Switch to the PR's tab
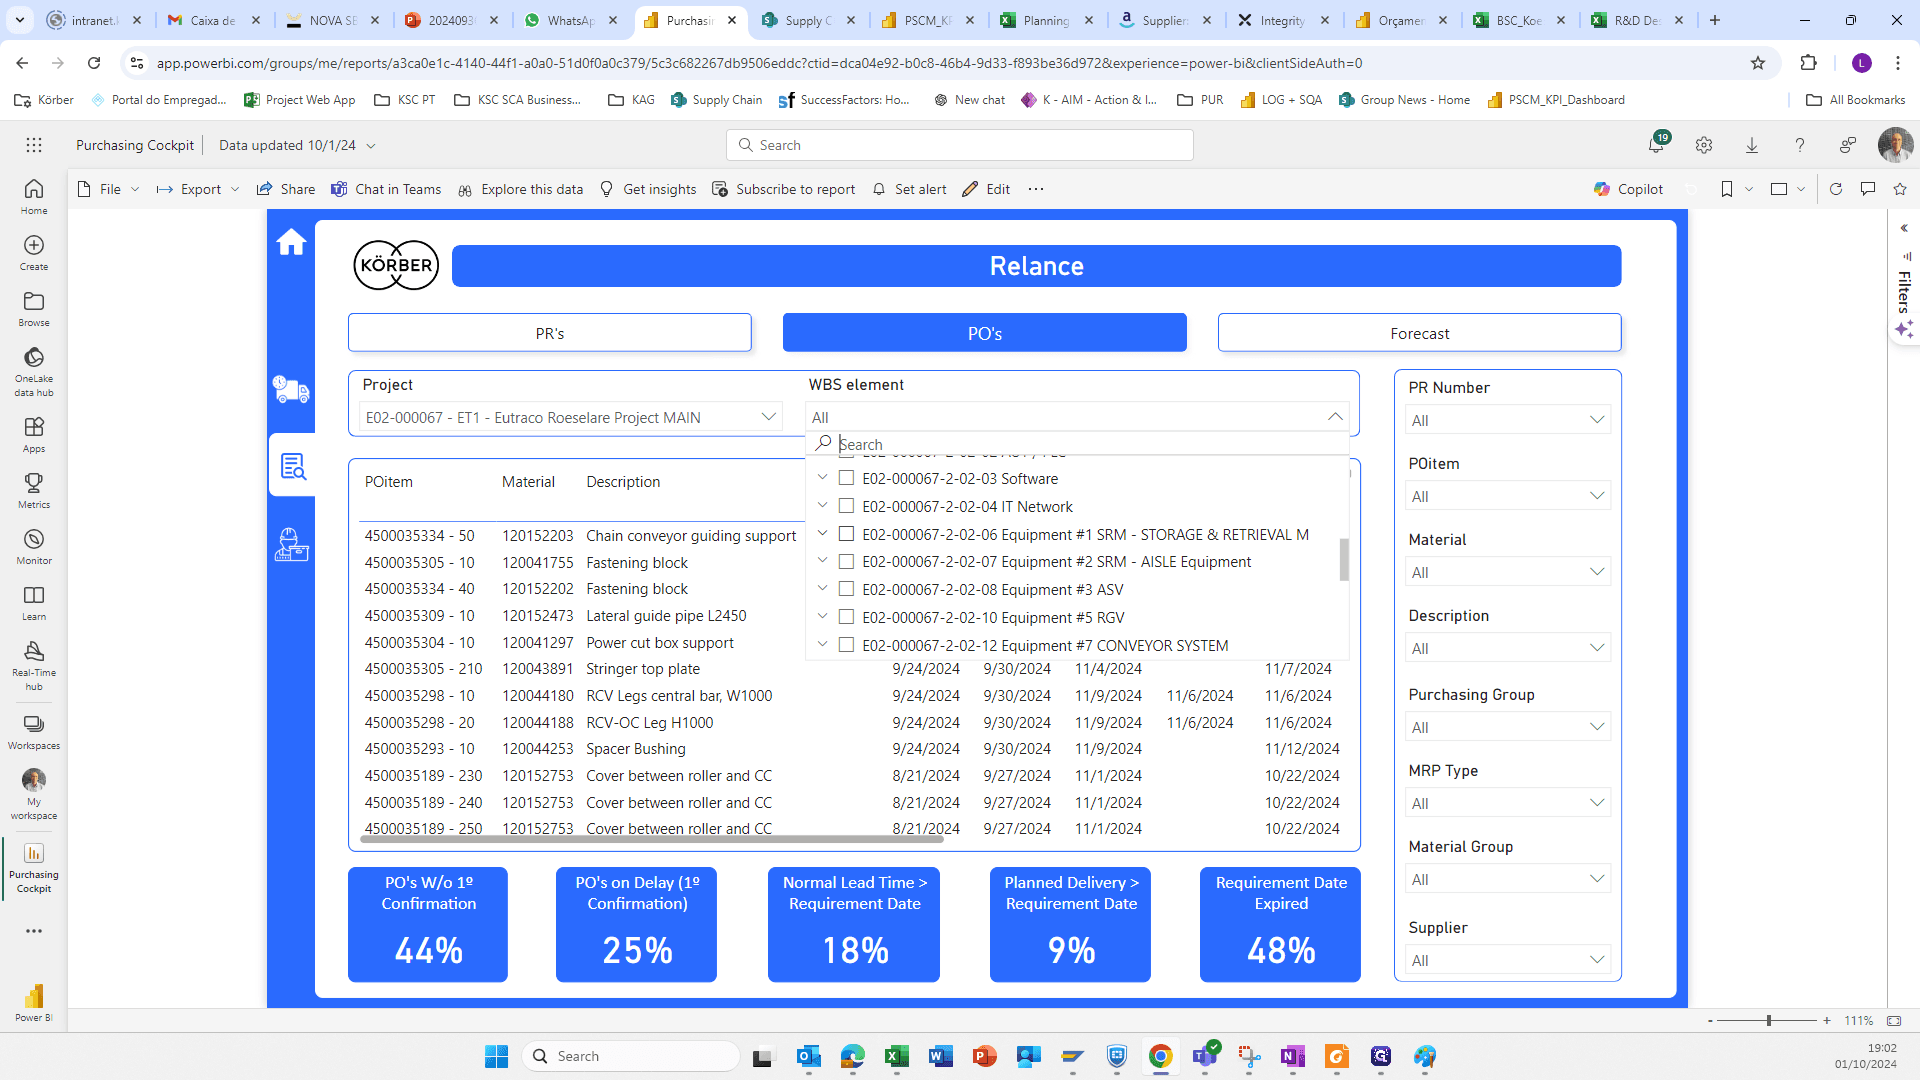 (549, 333)
